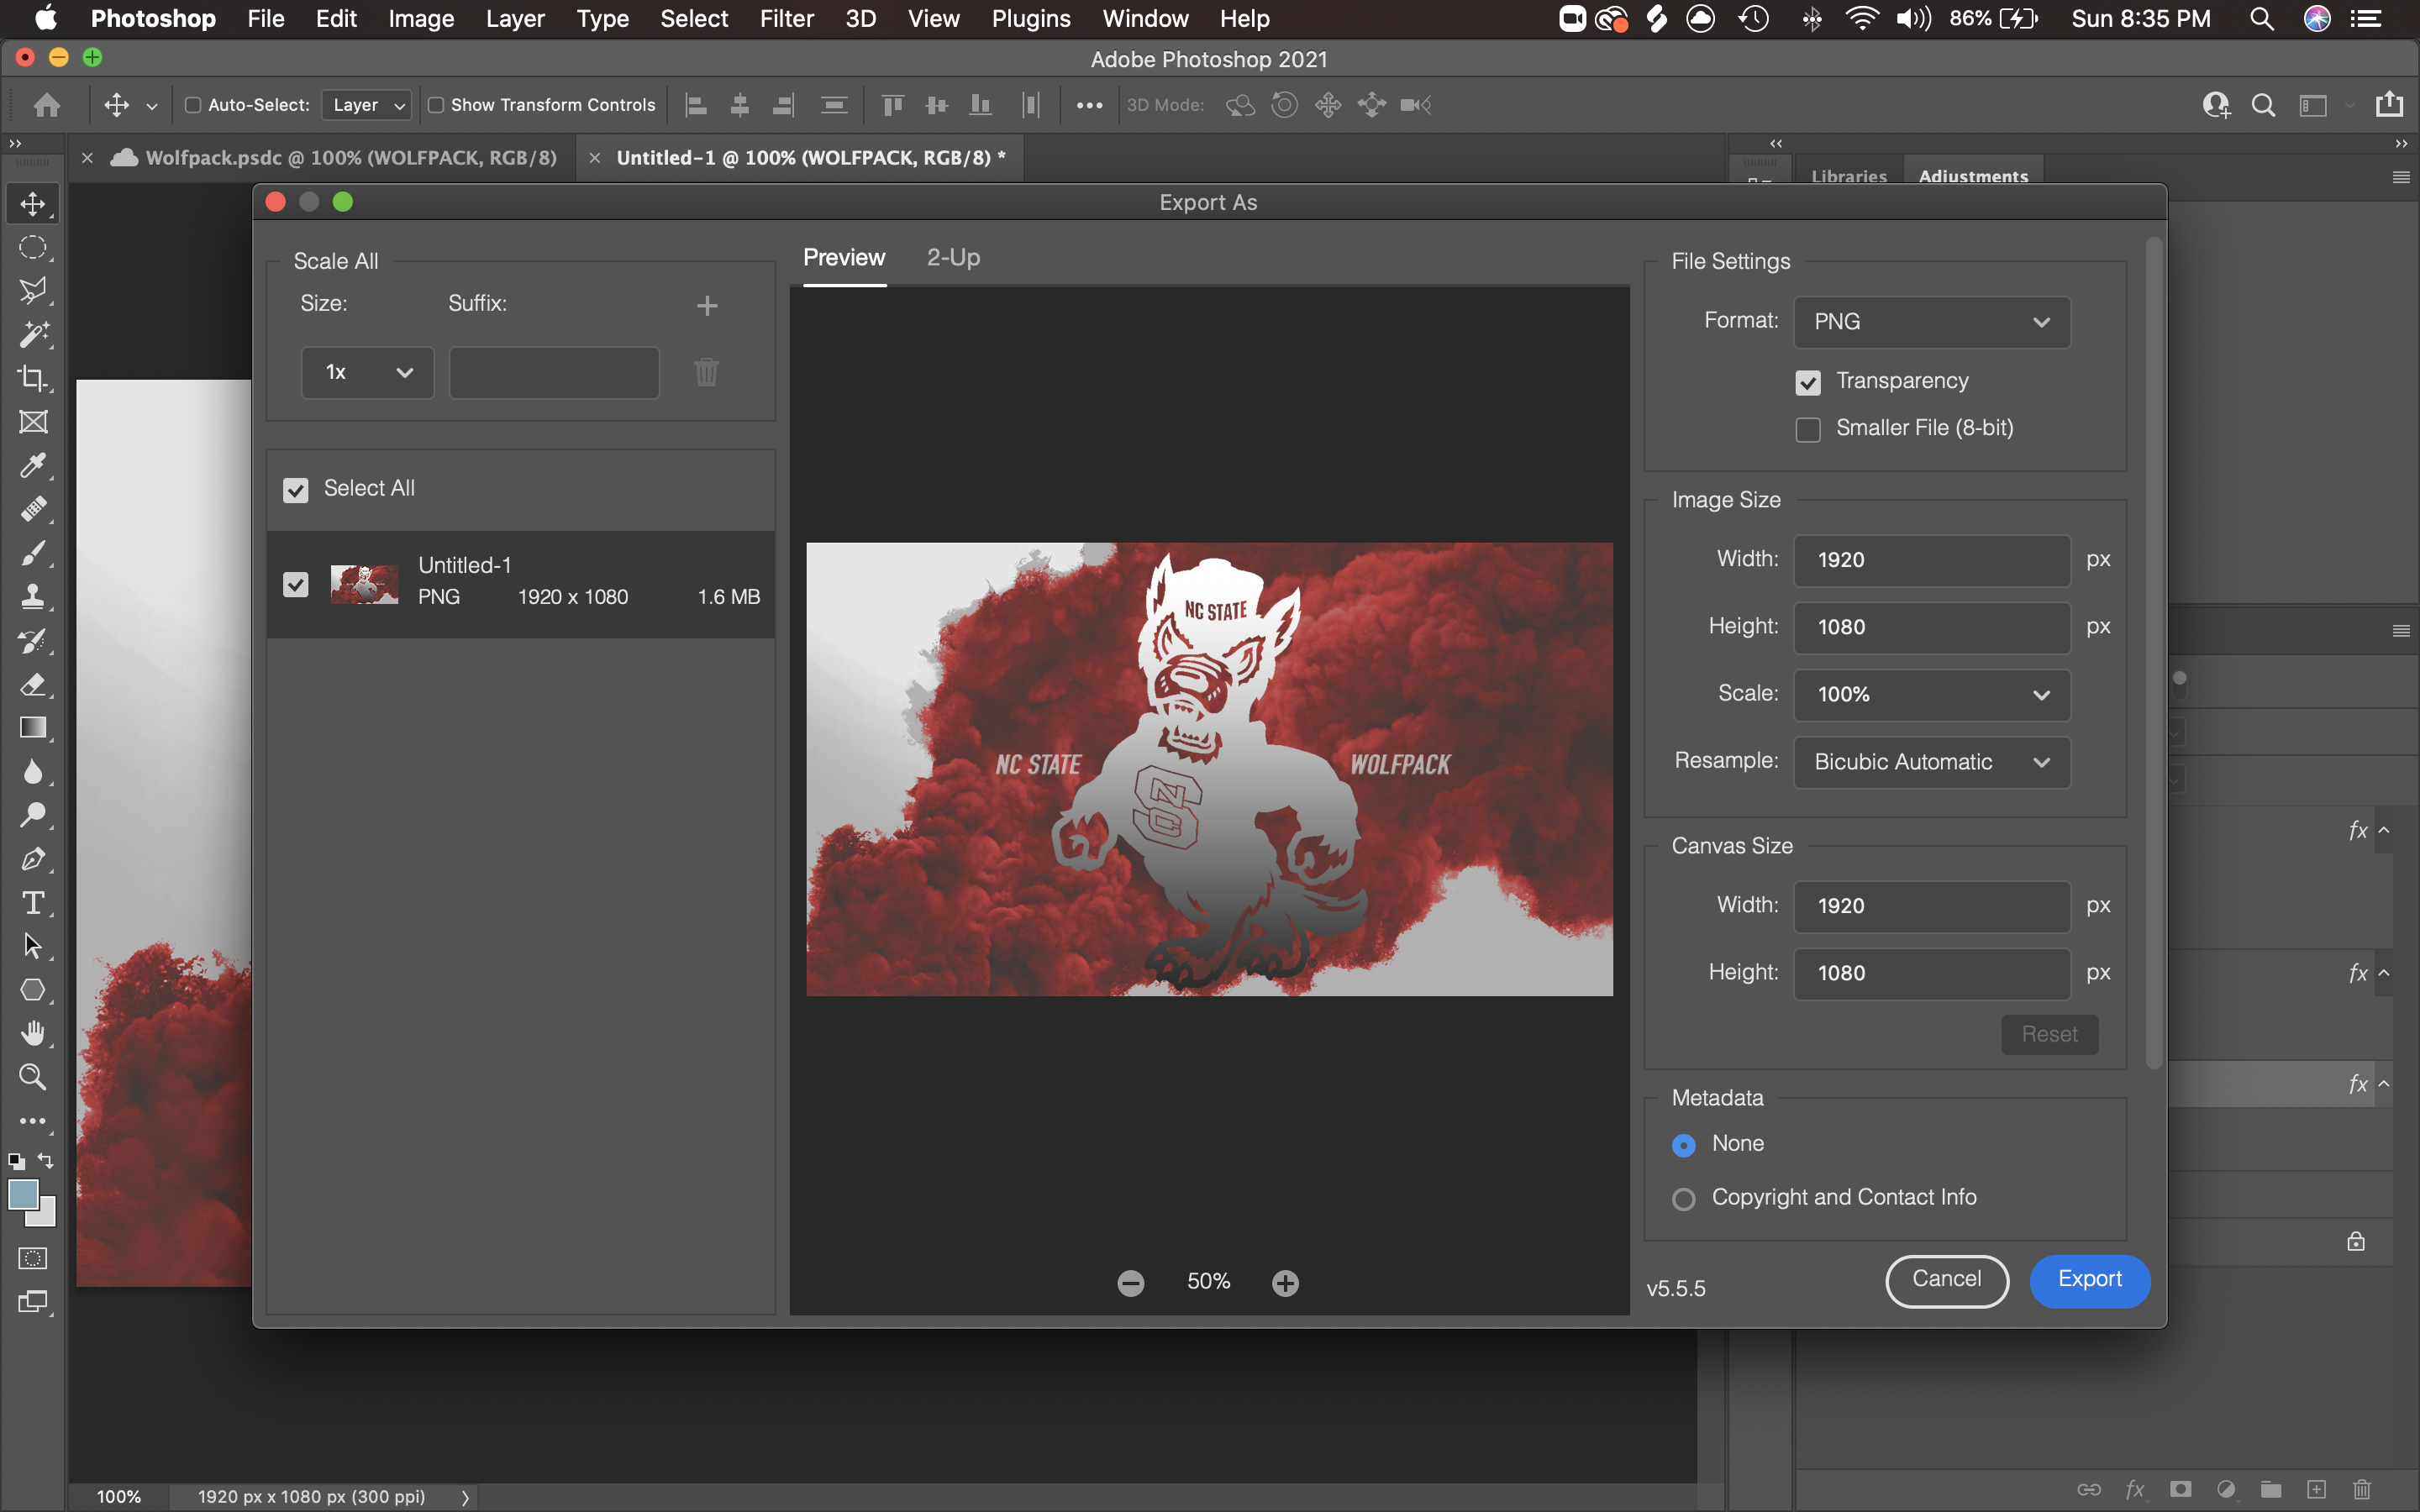Open the Filter menu

[x=786, y=18]
